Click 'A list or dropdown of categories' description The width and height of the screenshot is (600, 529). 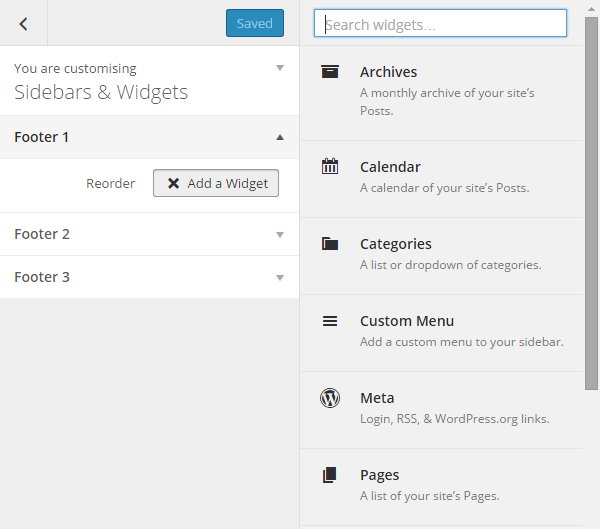pos(450,265)
